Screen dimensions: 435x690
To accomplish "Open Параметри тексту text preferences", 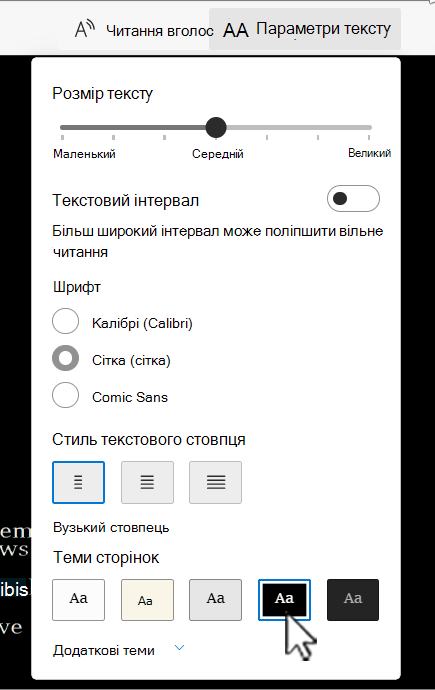I will [x=305, y=29].
